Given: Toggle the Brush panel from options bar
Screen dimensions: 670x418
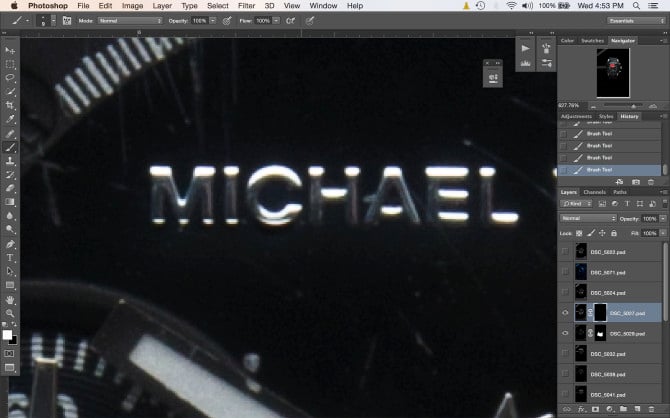Looking at the screenshot, I should (x=67, y=21).
